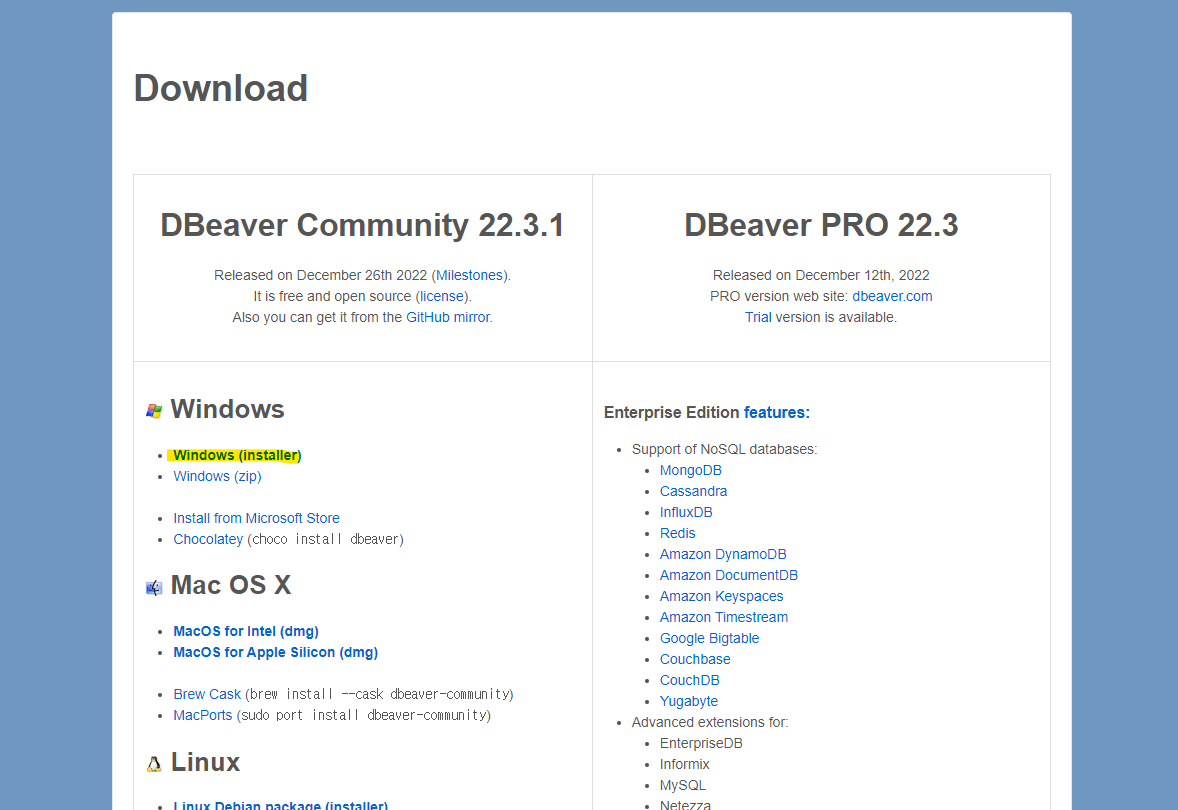Open the Amazon DocumentDB link
Image resolution: width=1178 pixels, height=810 pixels.
(729, 576)
